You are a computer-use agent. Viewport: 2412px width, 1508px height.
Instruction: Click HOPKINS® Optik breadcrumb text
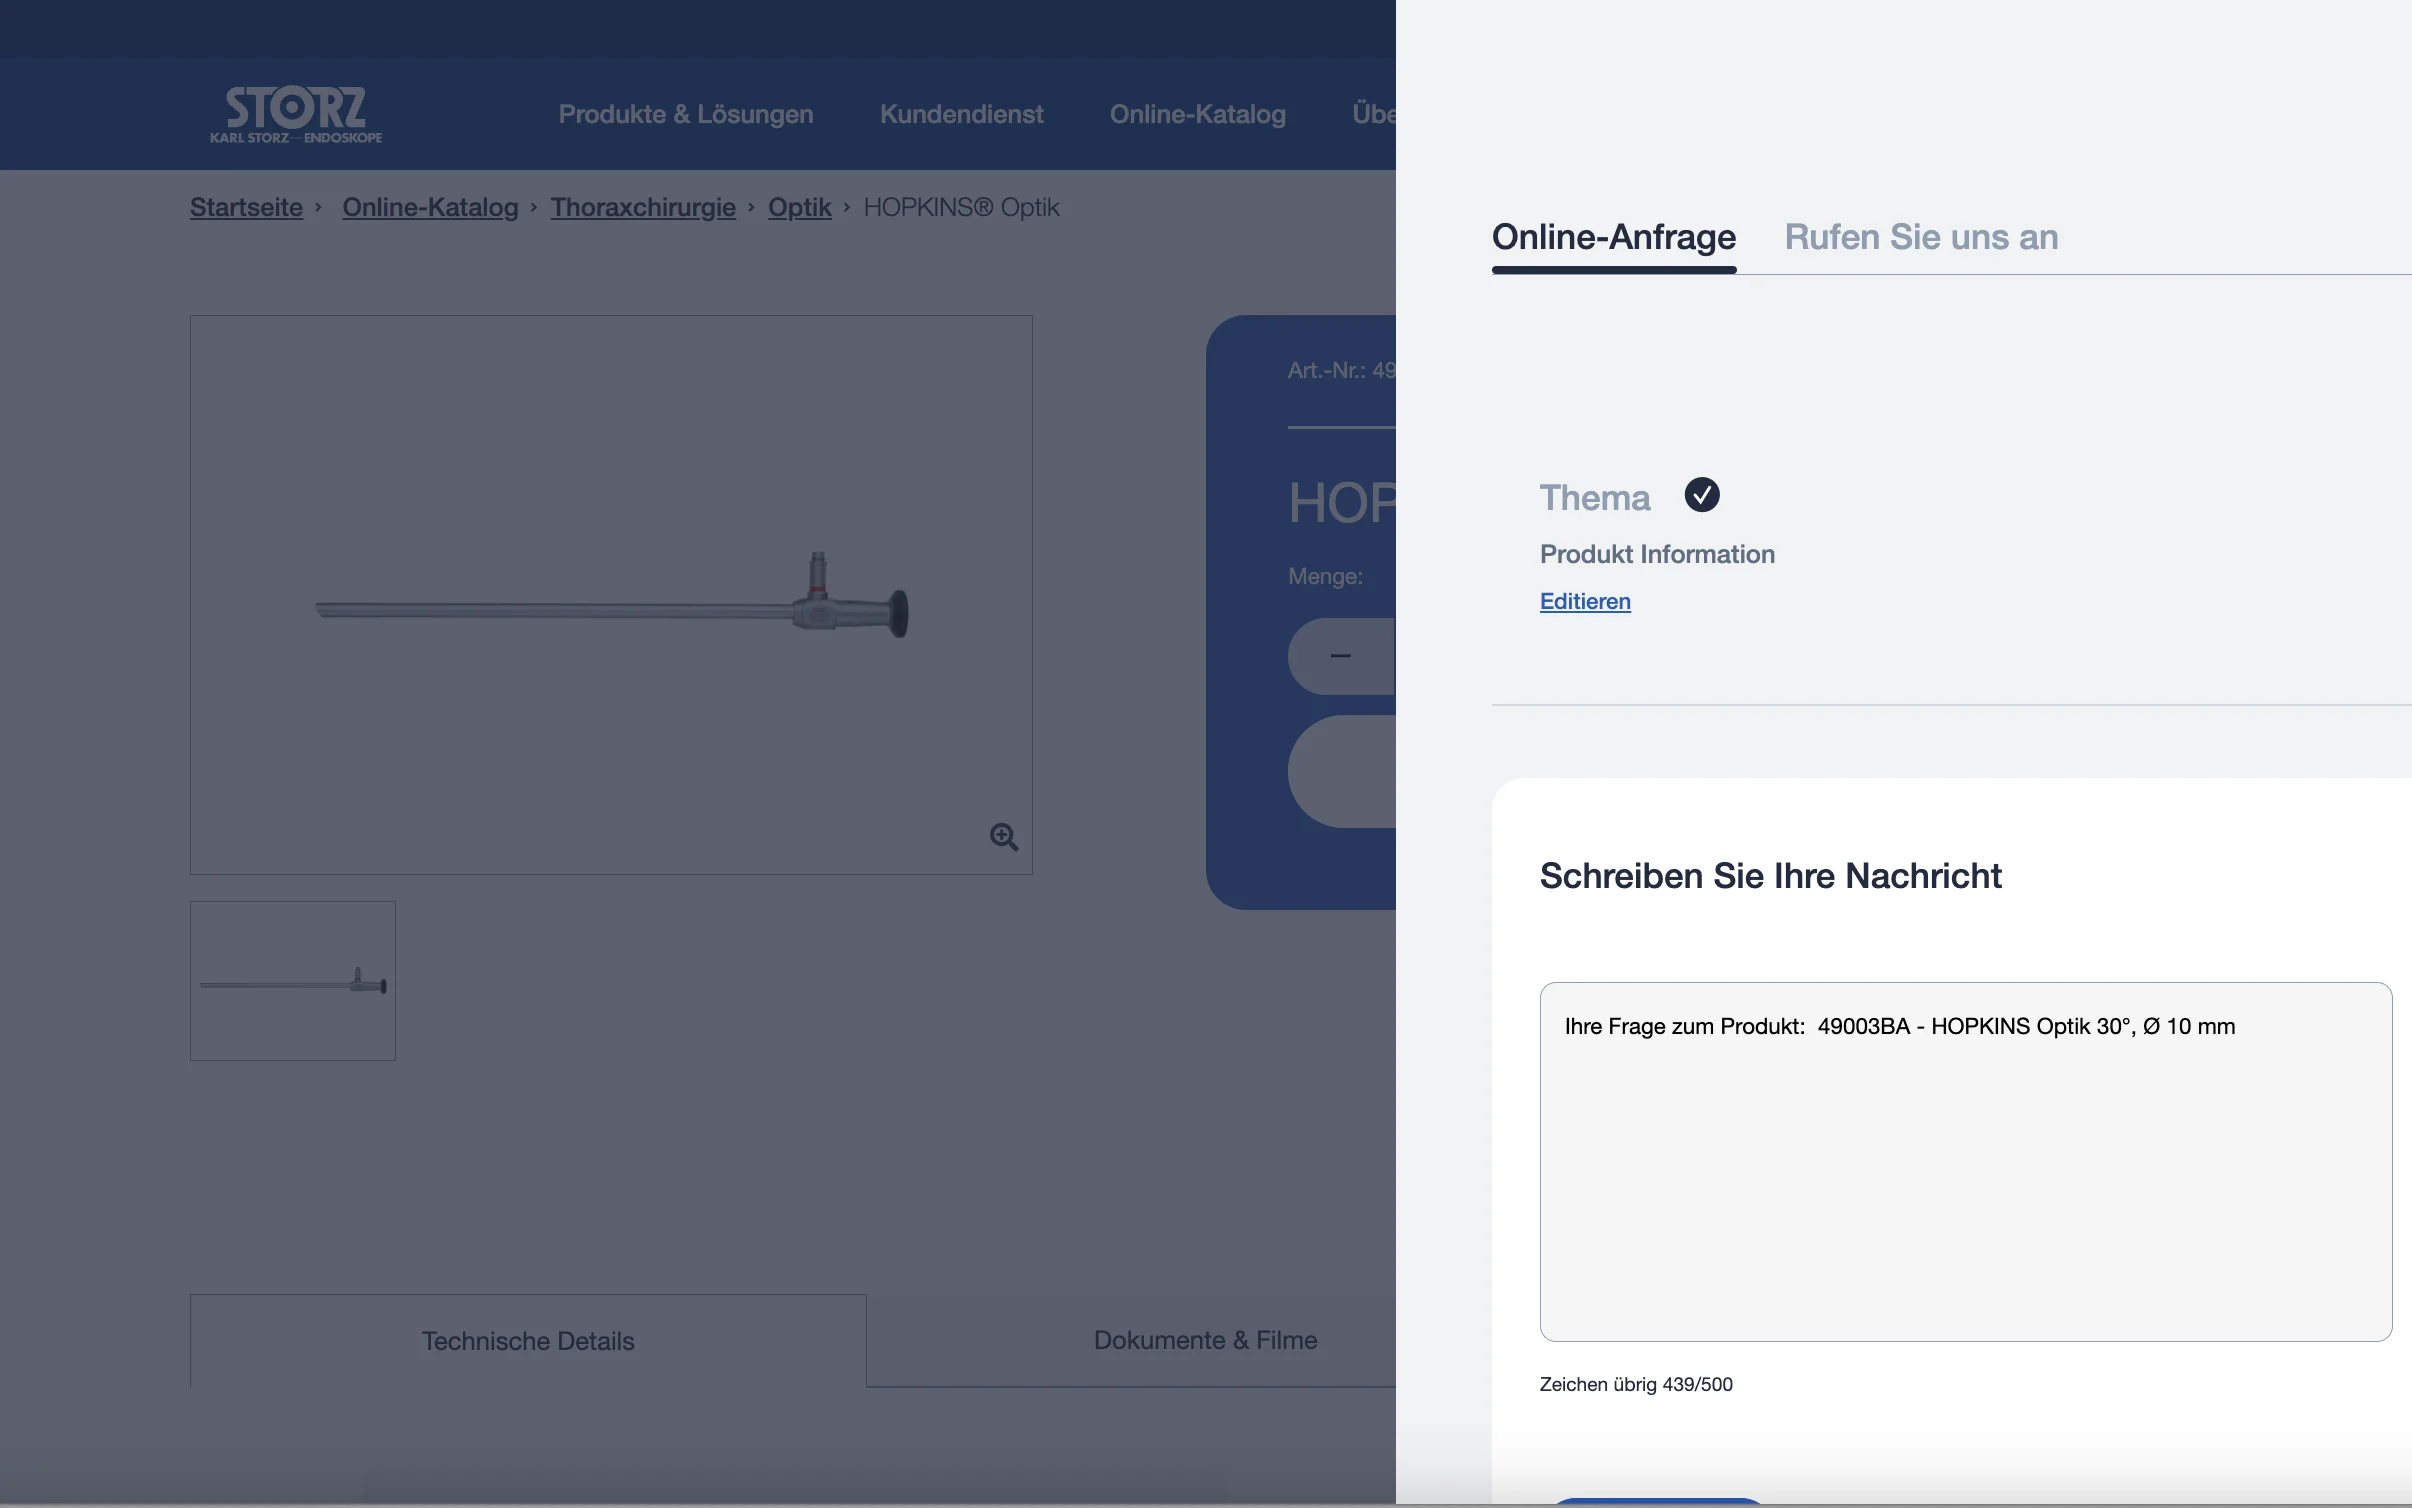click(x=961, y=207)
